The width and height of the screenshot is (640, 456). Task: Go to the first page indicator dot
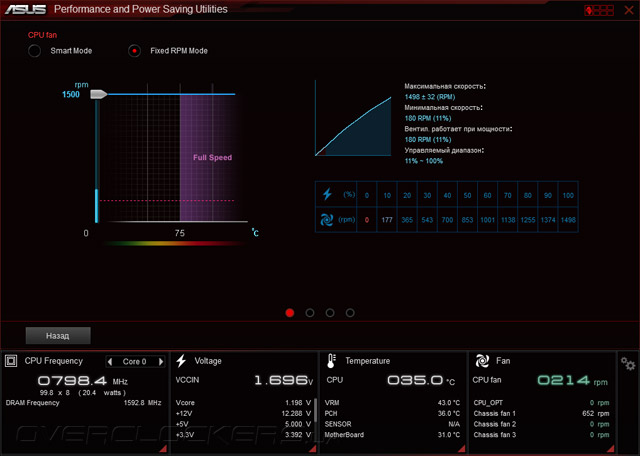290,313
